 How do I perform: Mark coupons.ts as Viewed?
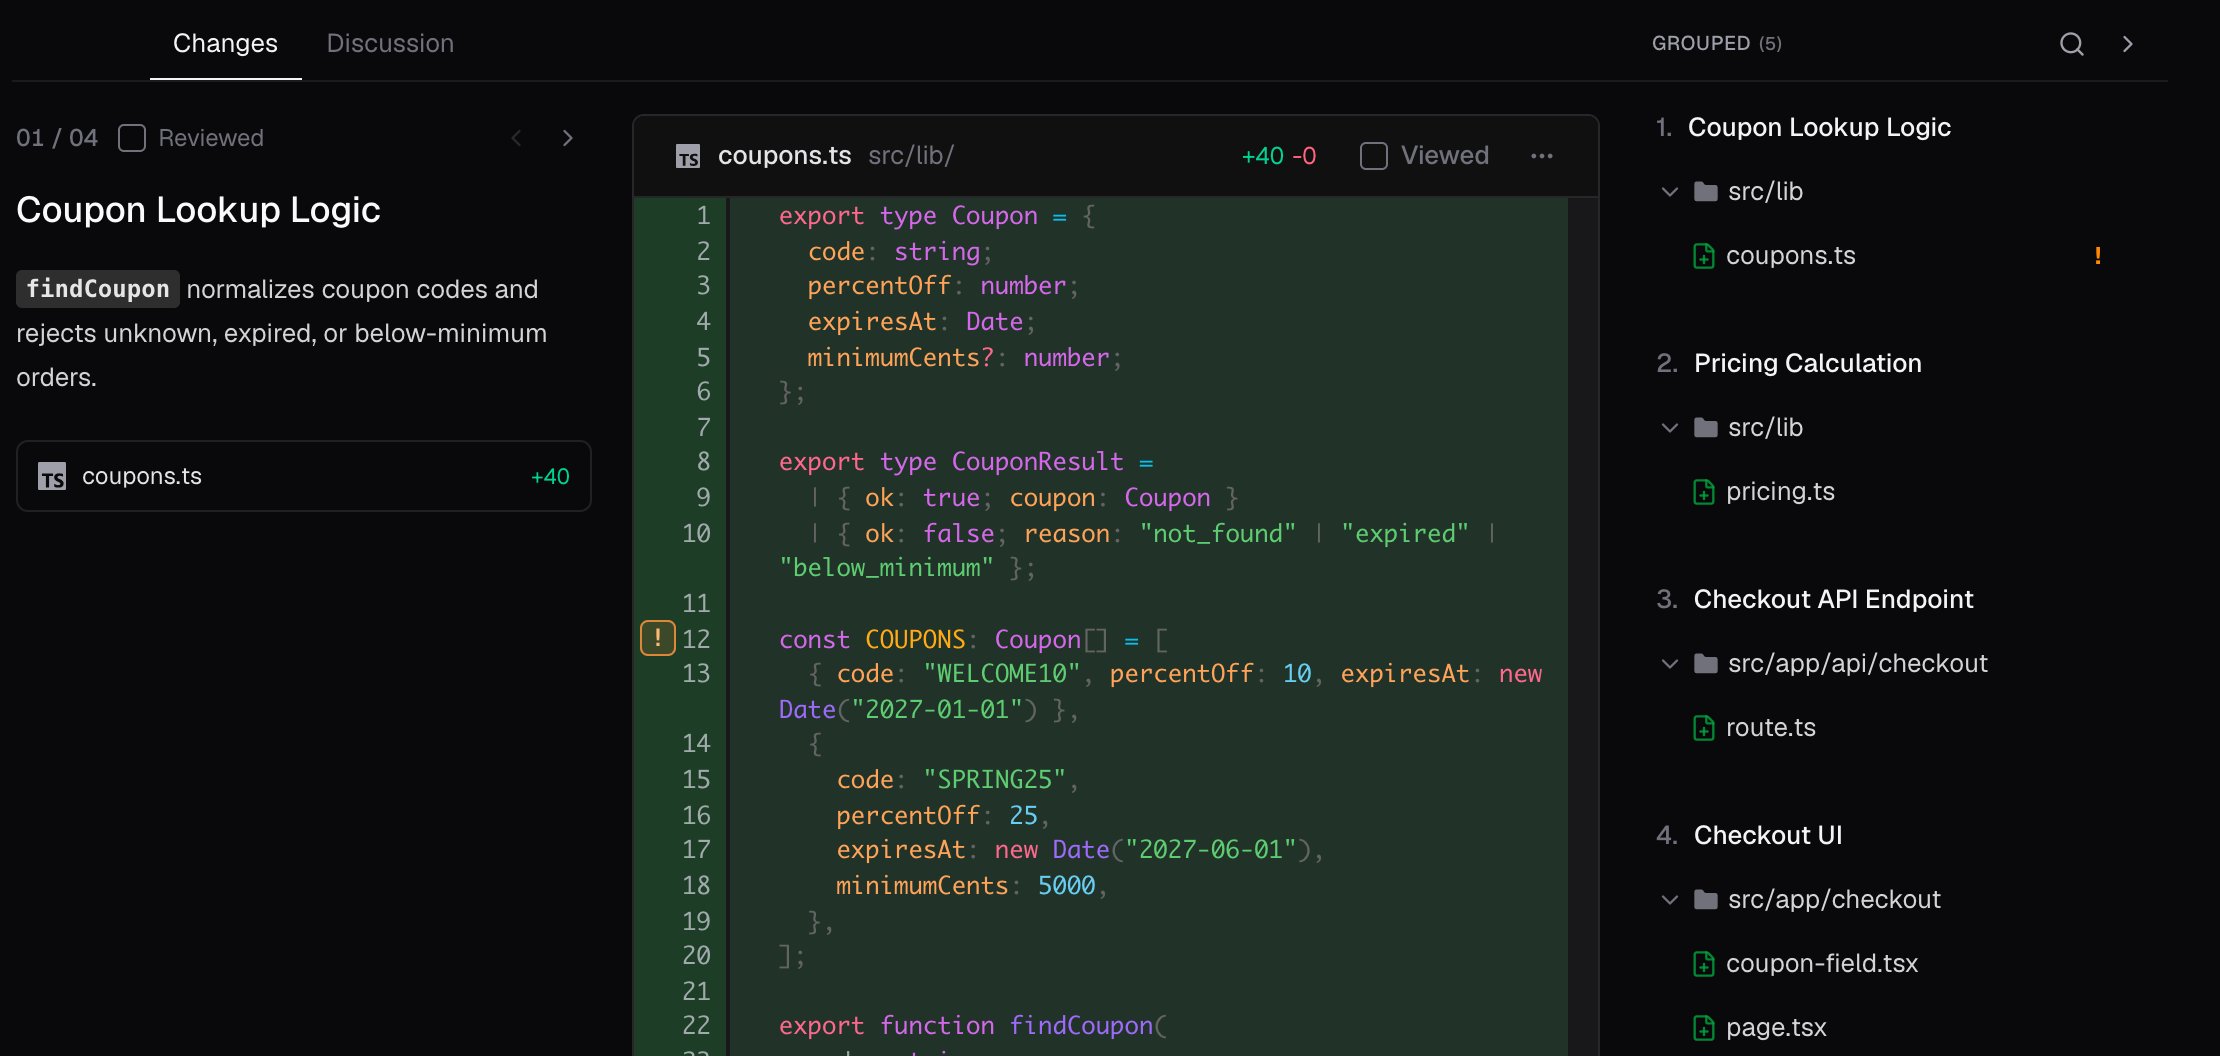tap(1373, 156)
